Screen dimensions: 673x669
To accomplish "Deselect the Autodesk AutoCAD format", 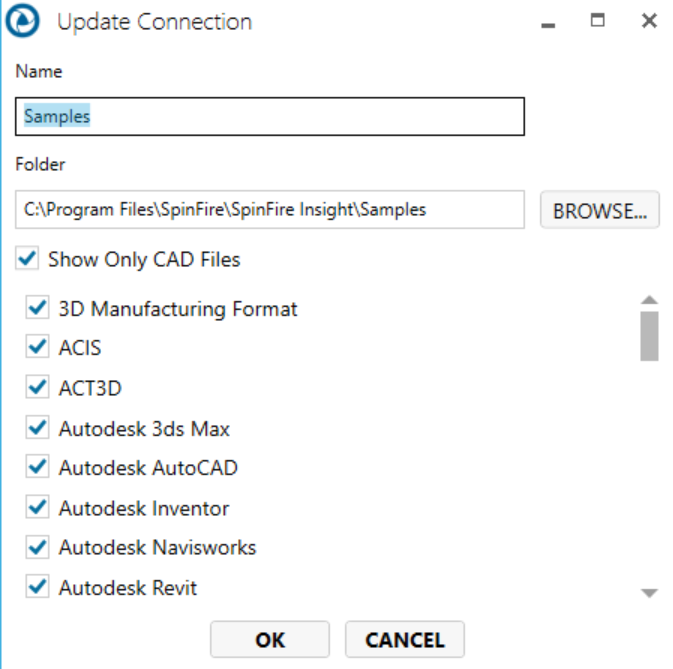I will (38, 467).
